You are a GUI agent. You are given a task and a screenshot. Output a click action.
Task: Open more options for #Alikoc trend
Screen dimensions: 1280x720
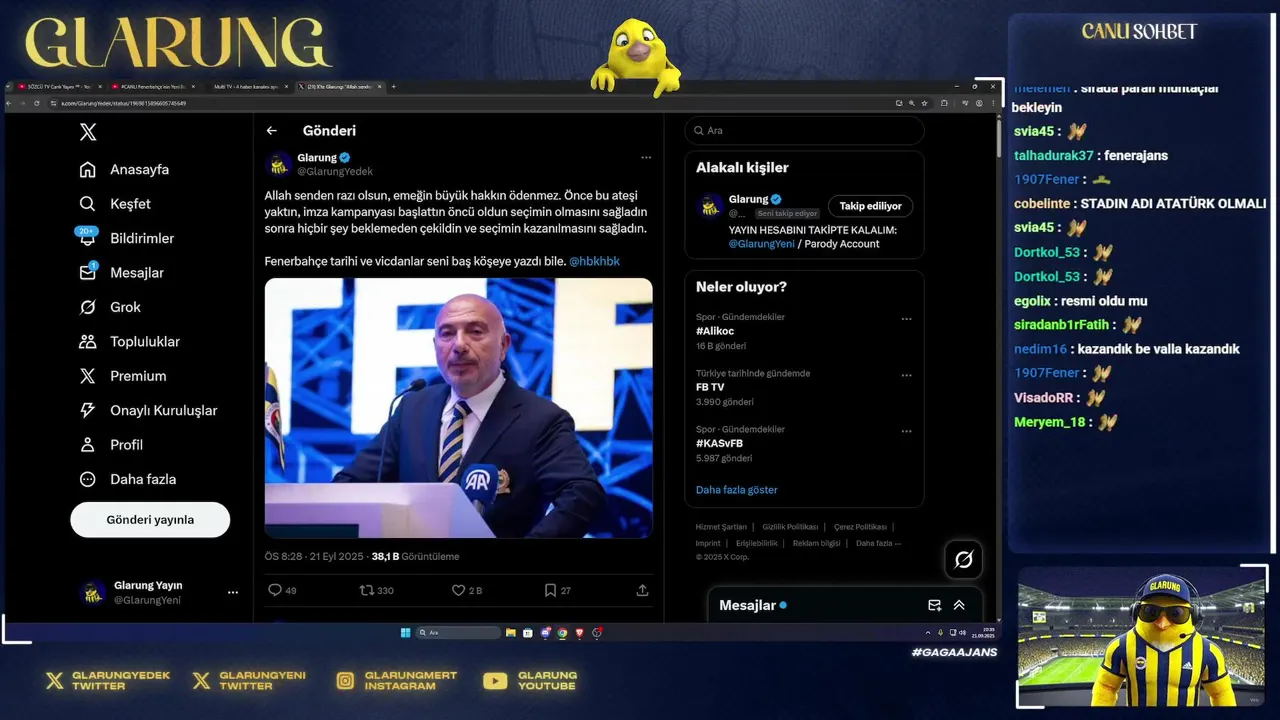[906, 319]
